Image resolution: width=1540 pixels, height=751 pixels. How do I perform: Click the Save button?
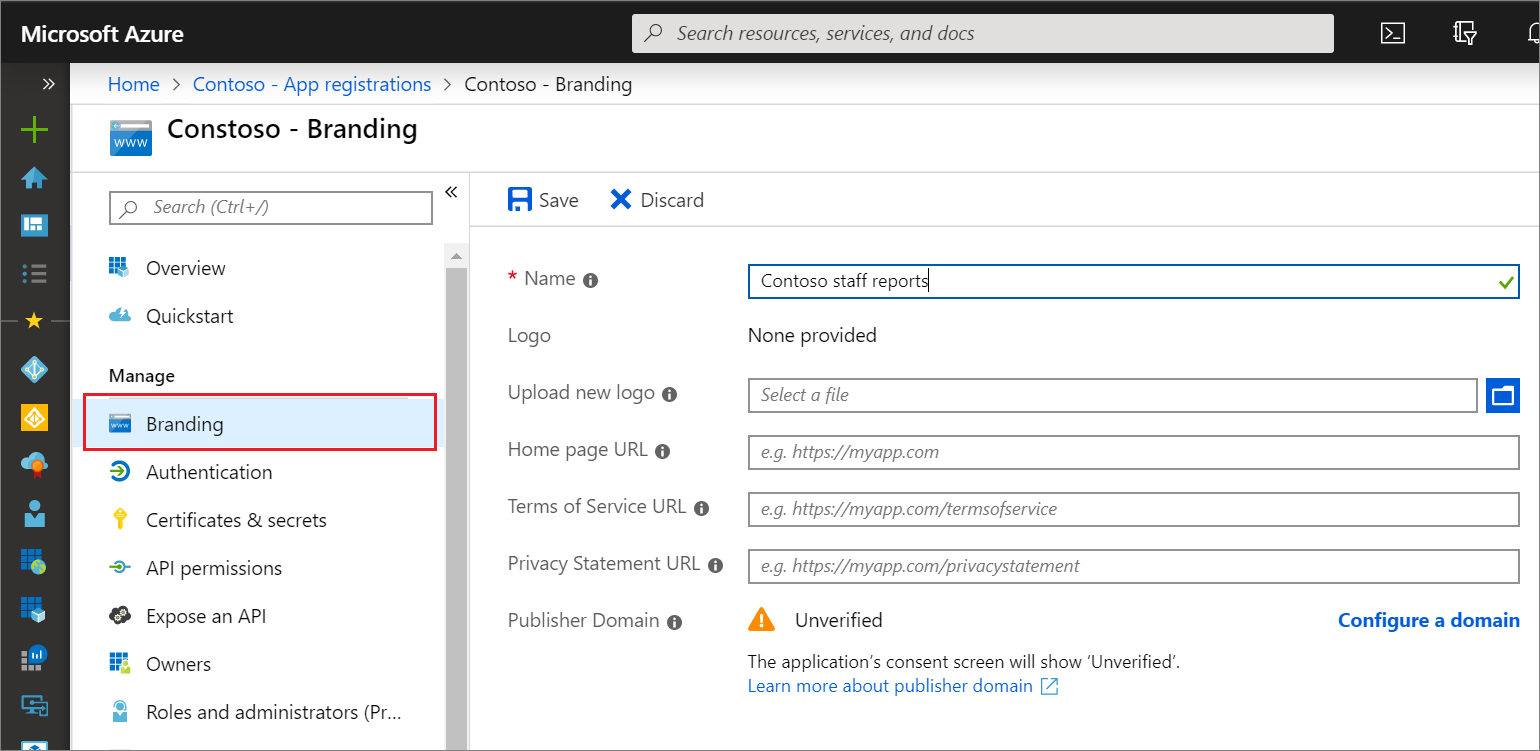click(x=543, y=200)
